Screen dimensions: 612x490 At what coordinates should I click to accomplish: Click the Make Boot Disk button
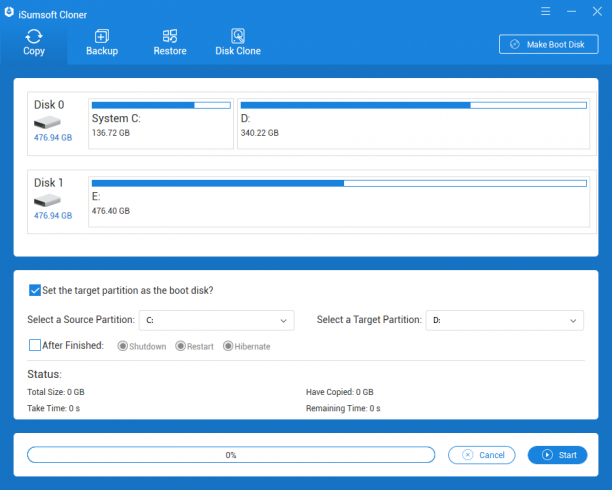pyautogui.click(x=548, y=44)
